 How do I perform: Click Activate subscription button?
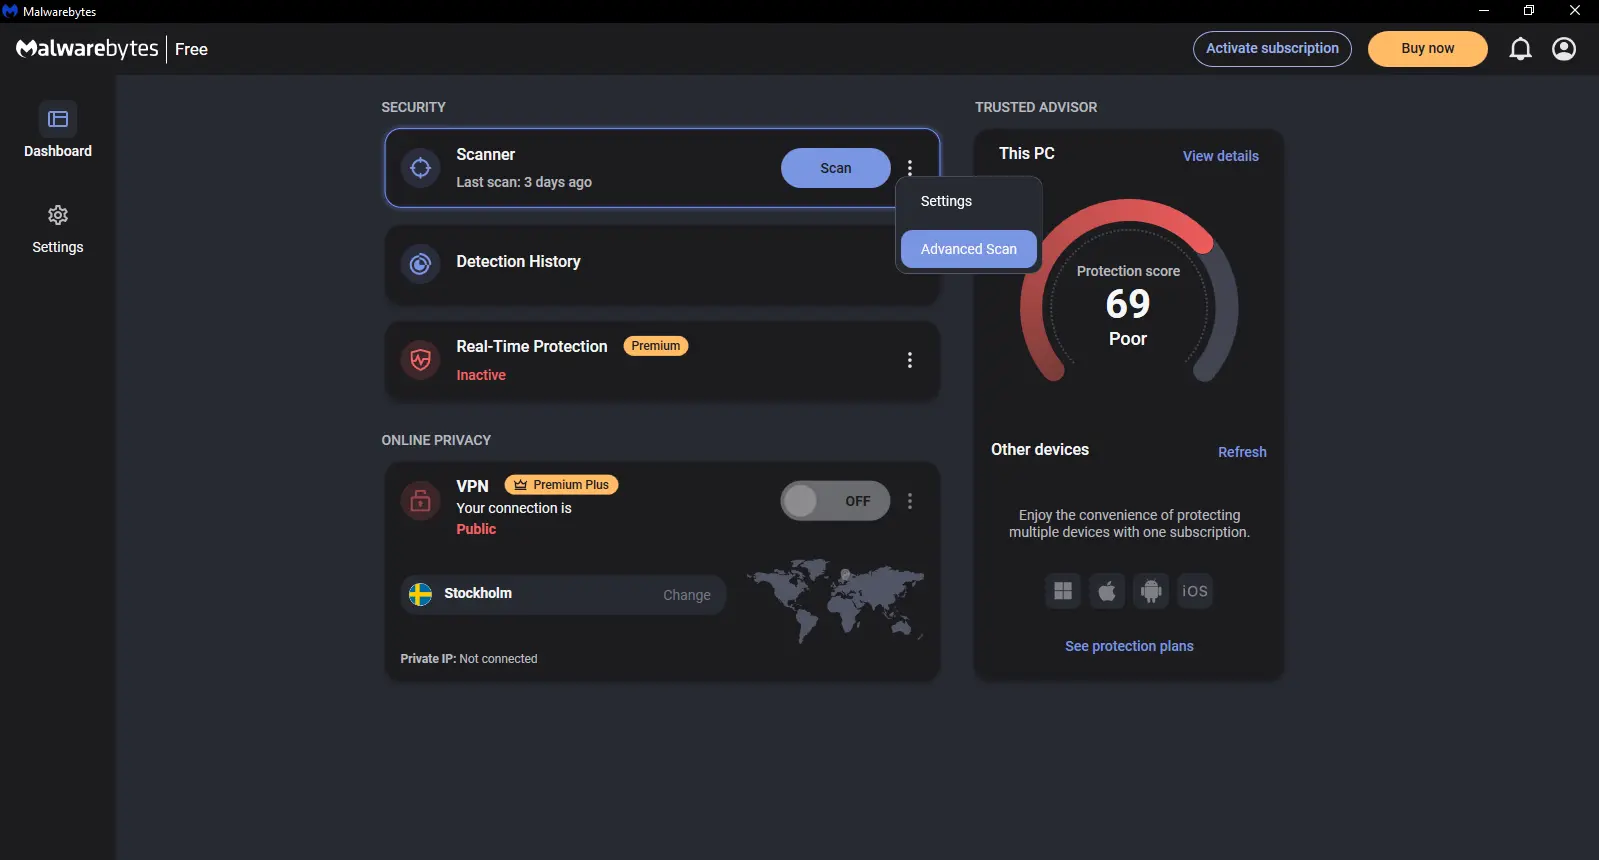tap(1272, 49)
